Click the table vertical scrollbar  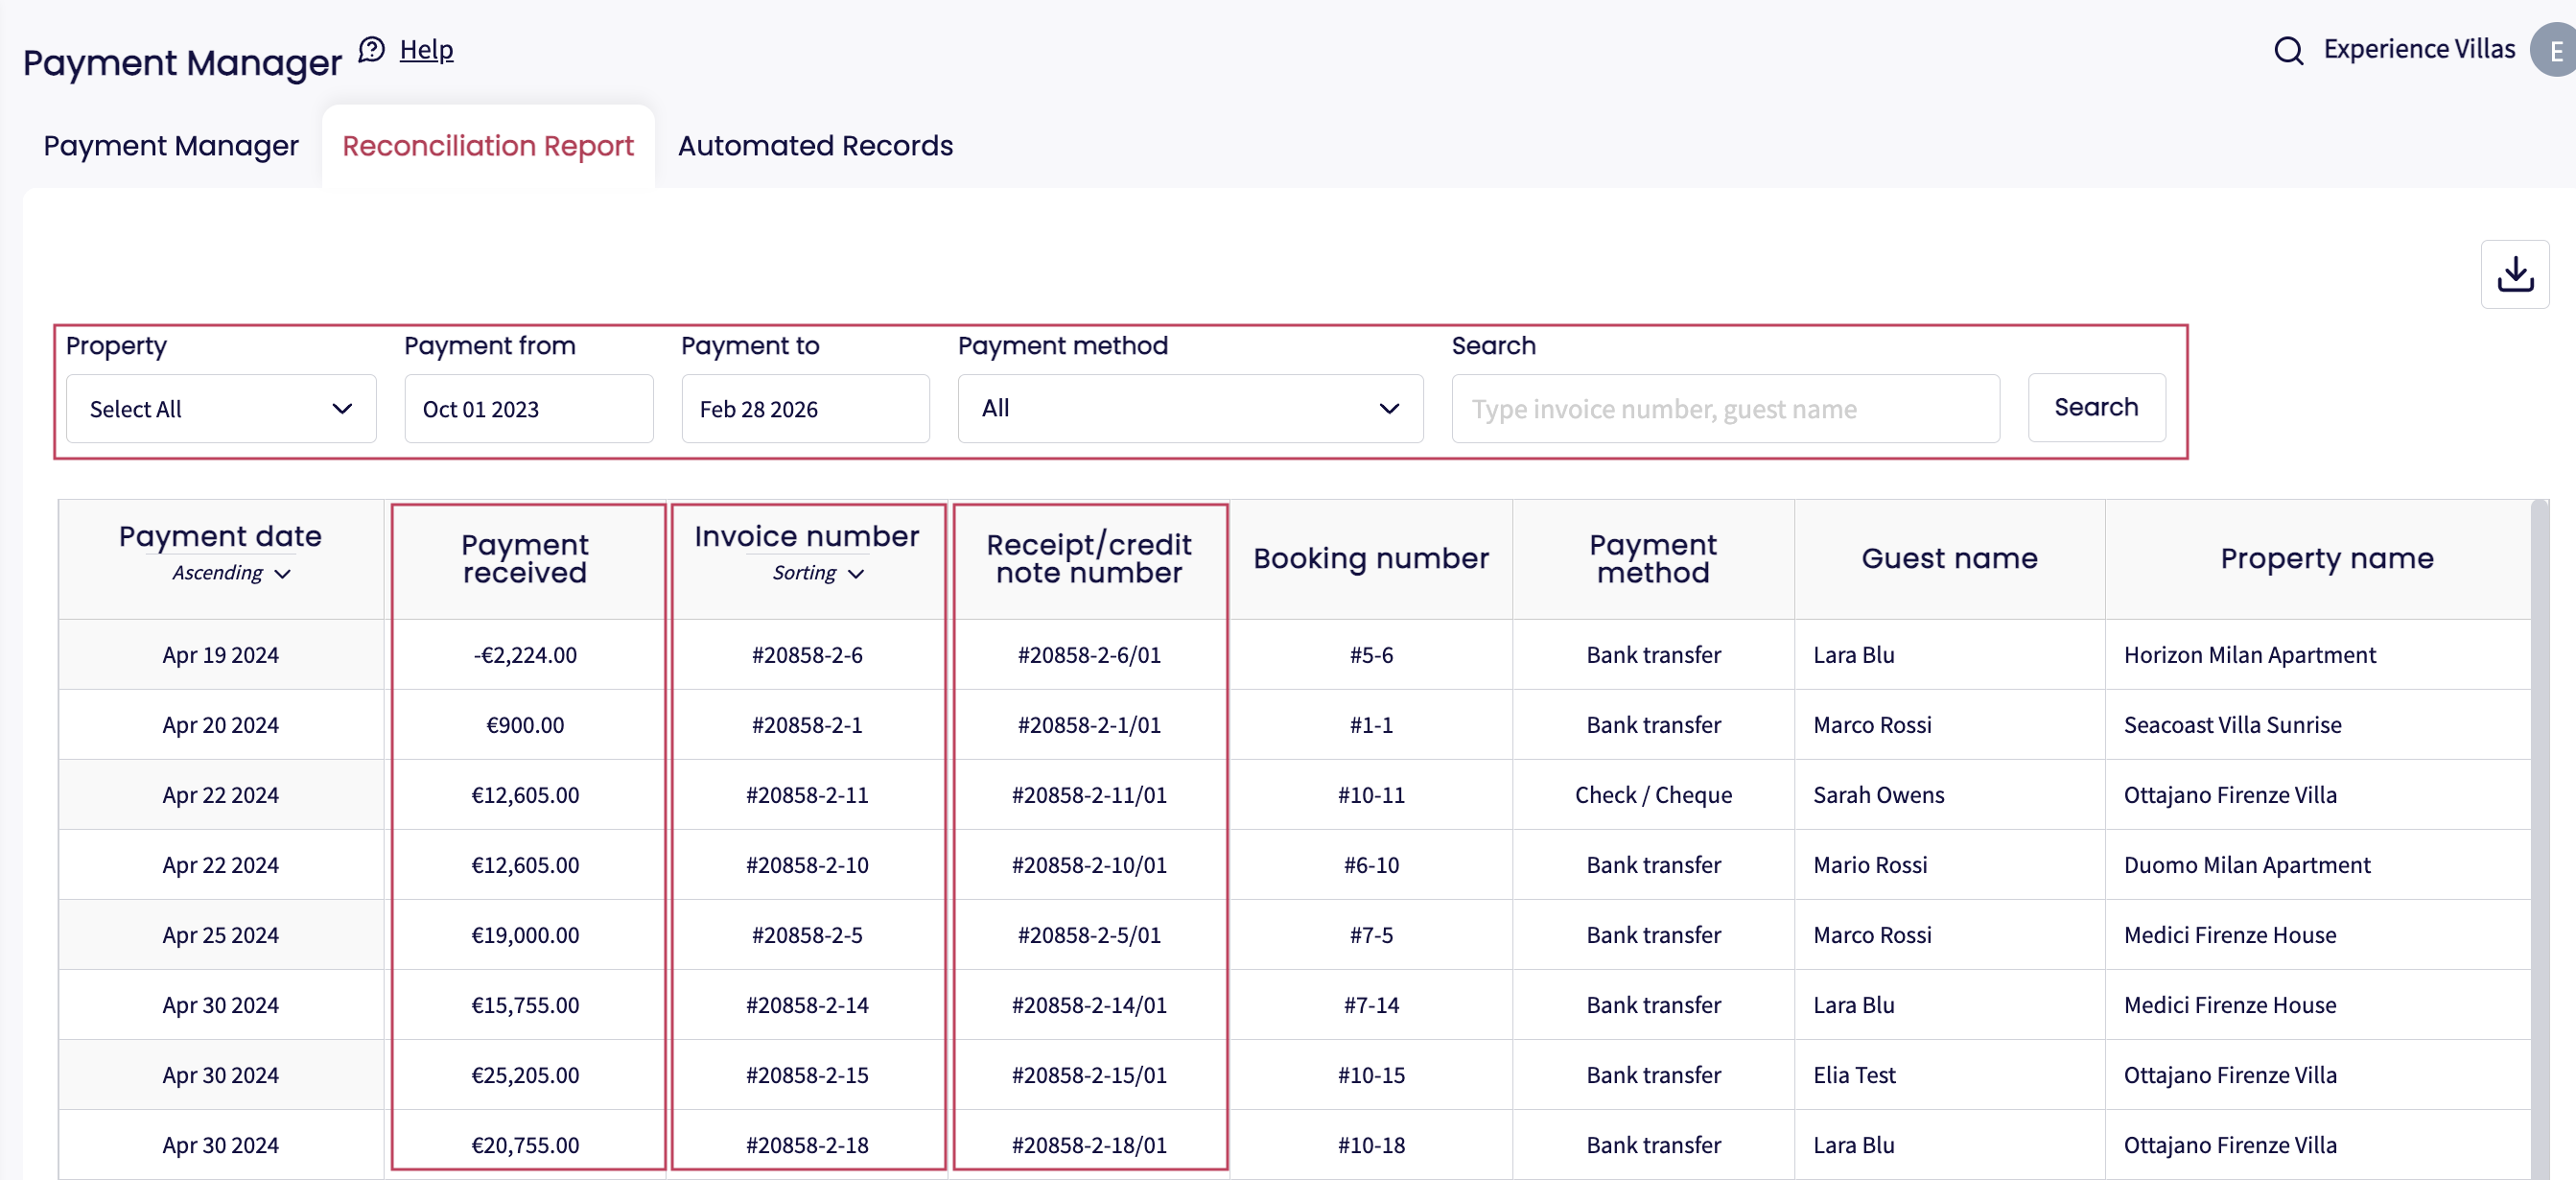click(x=2539, y=840)
